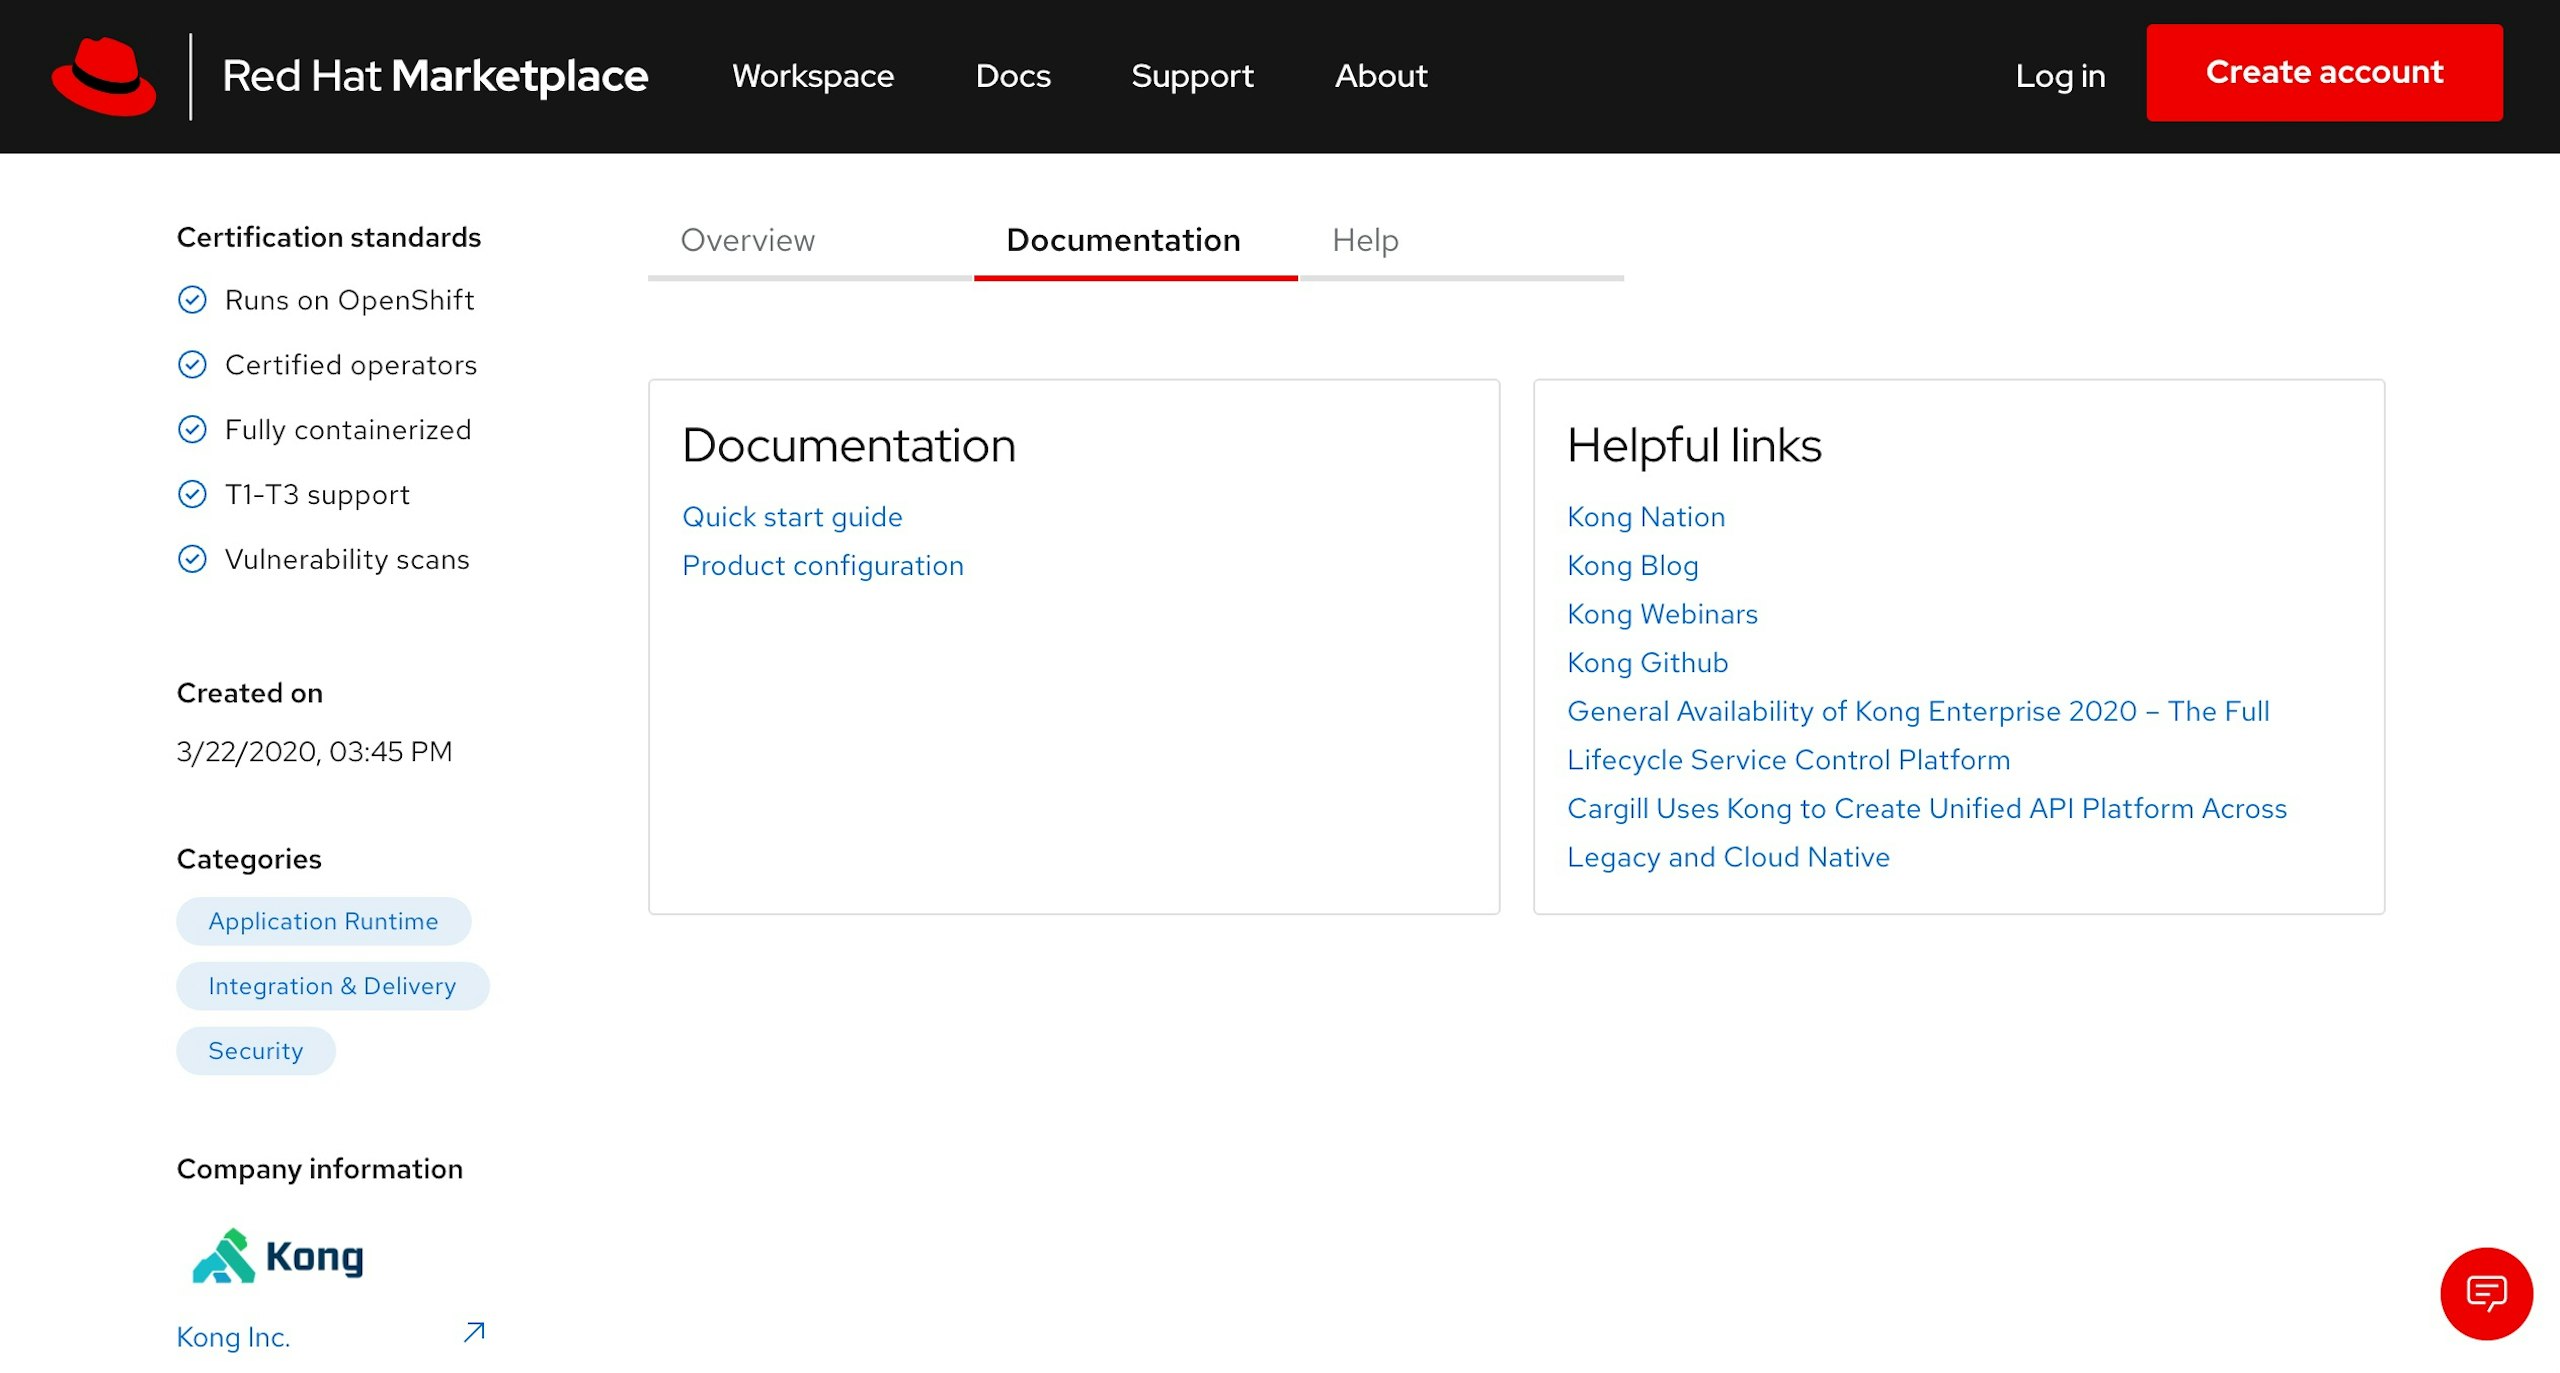Click the checkmark icon beside Certified operators
This screenshot has height=1373, width=2560.
coord(192,365)
